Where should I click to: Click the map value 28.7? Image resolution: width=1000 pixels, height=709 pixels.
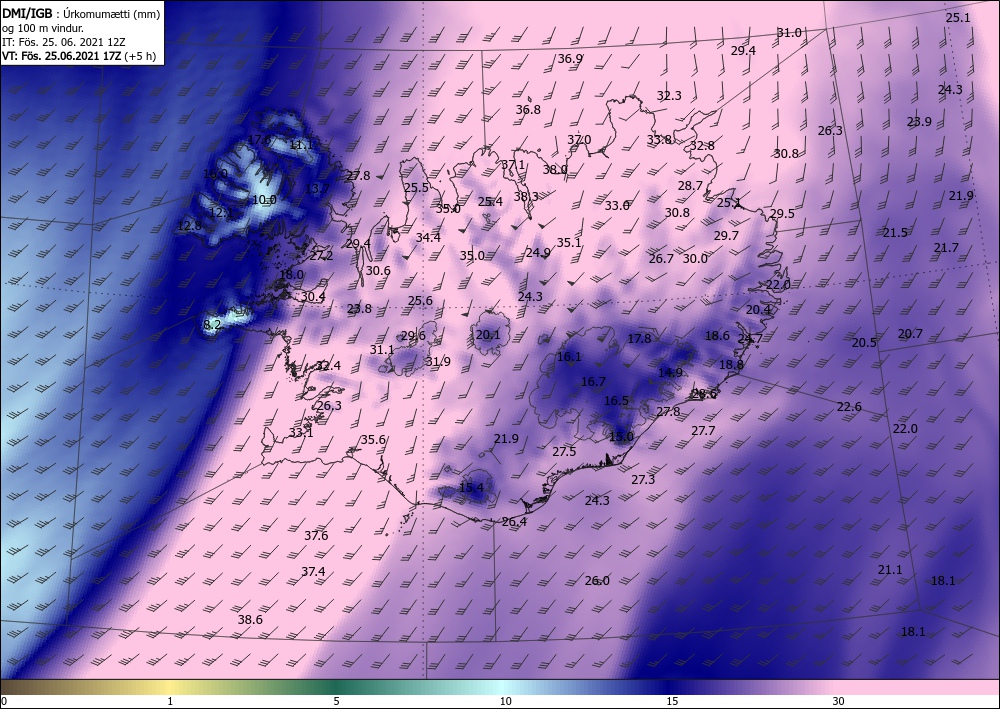690,186
